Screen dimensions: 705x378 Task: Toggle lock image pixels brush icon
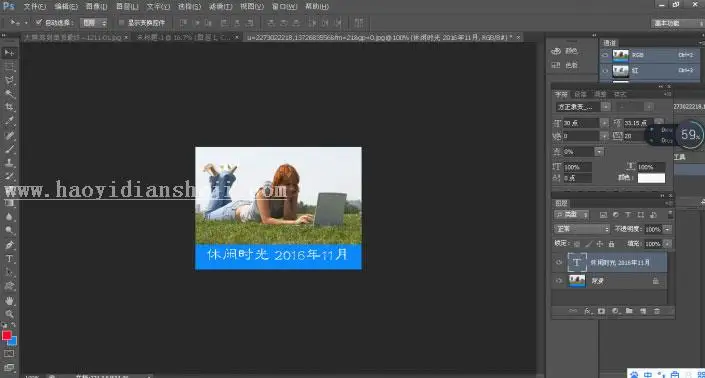click(588, 244)
